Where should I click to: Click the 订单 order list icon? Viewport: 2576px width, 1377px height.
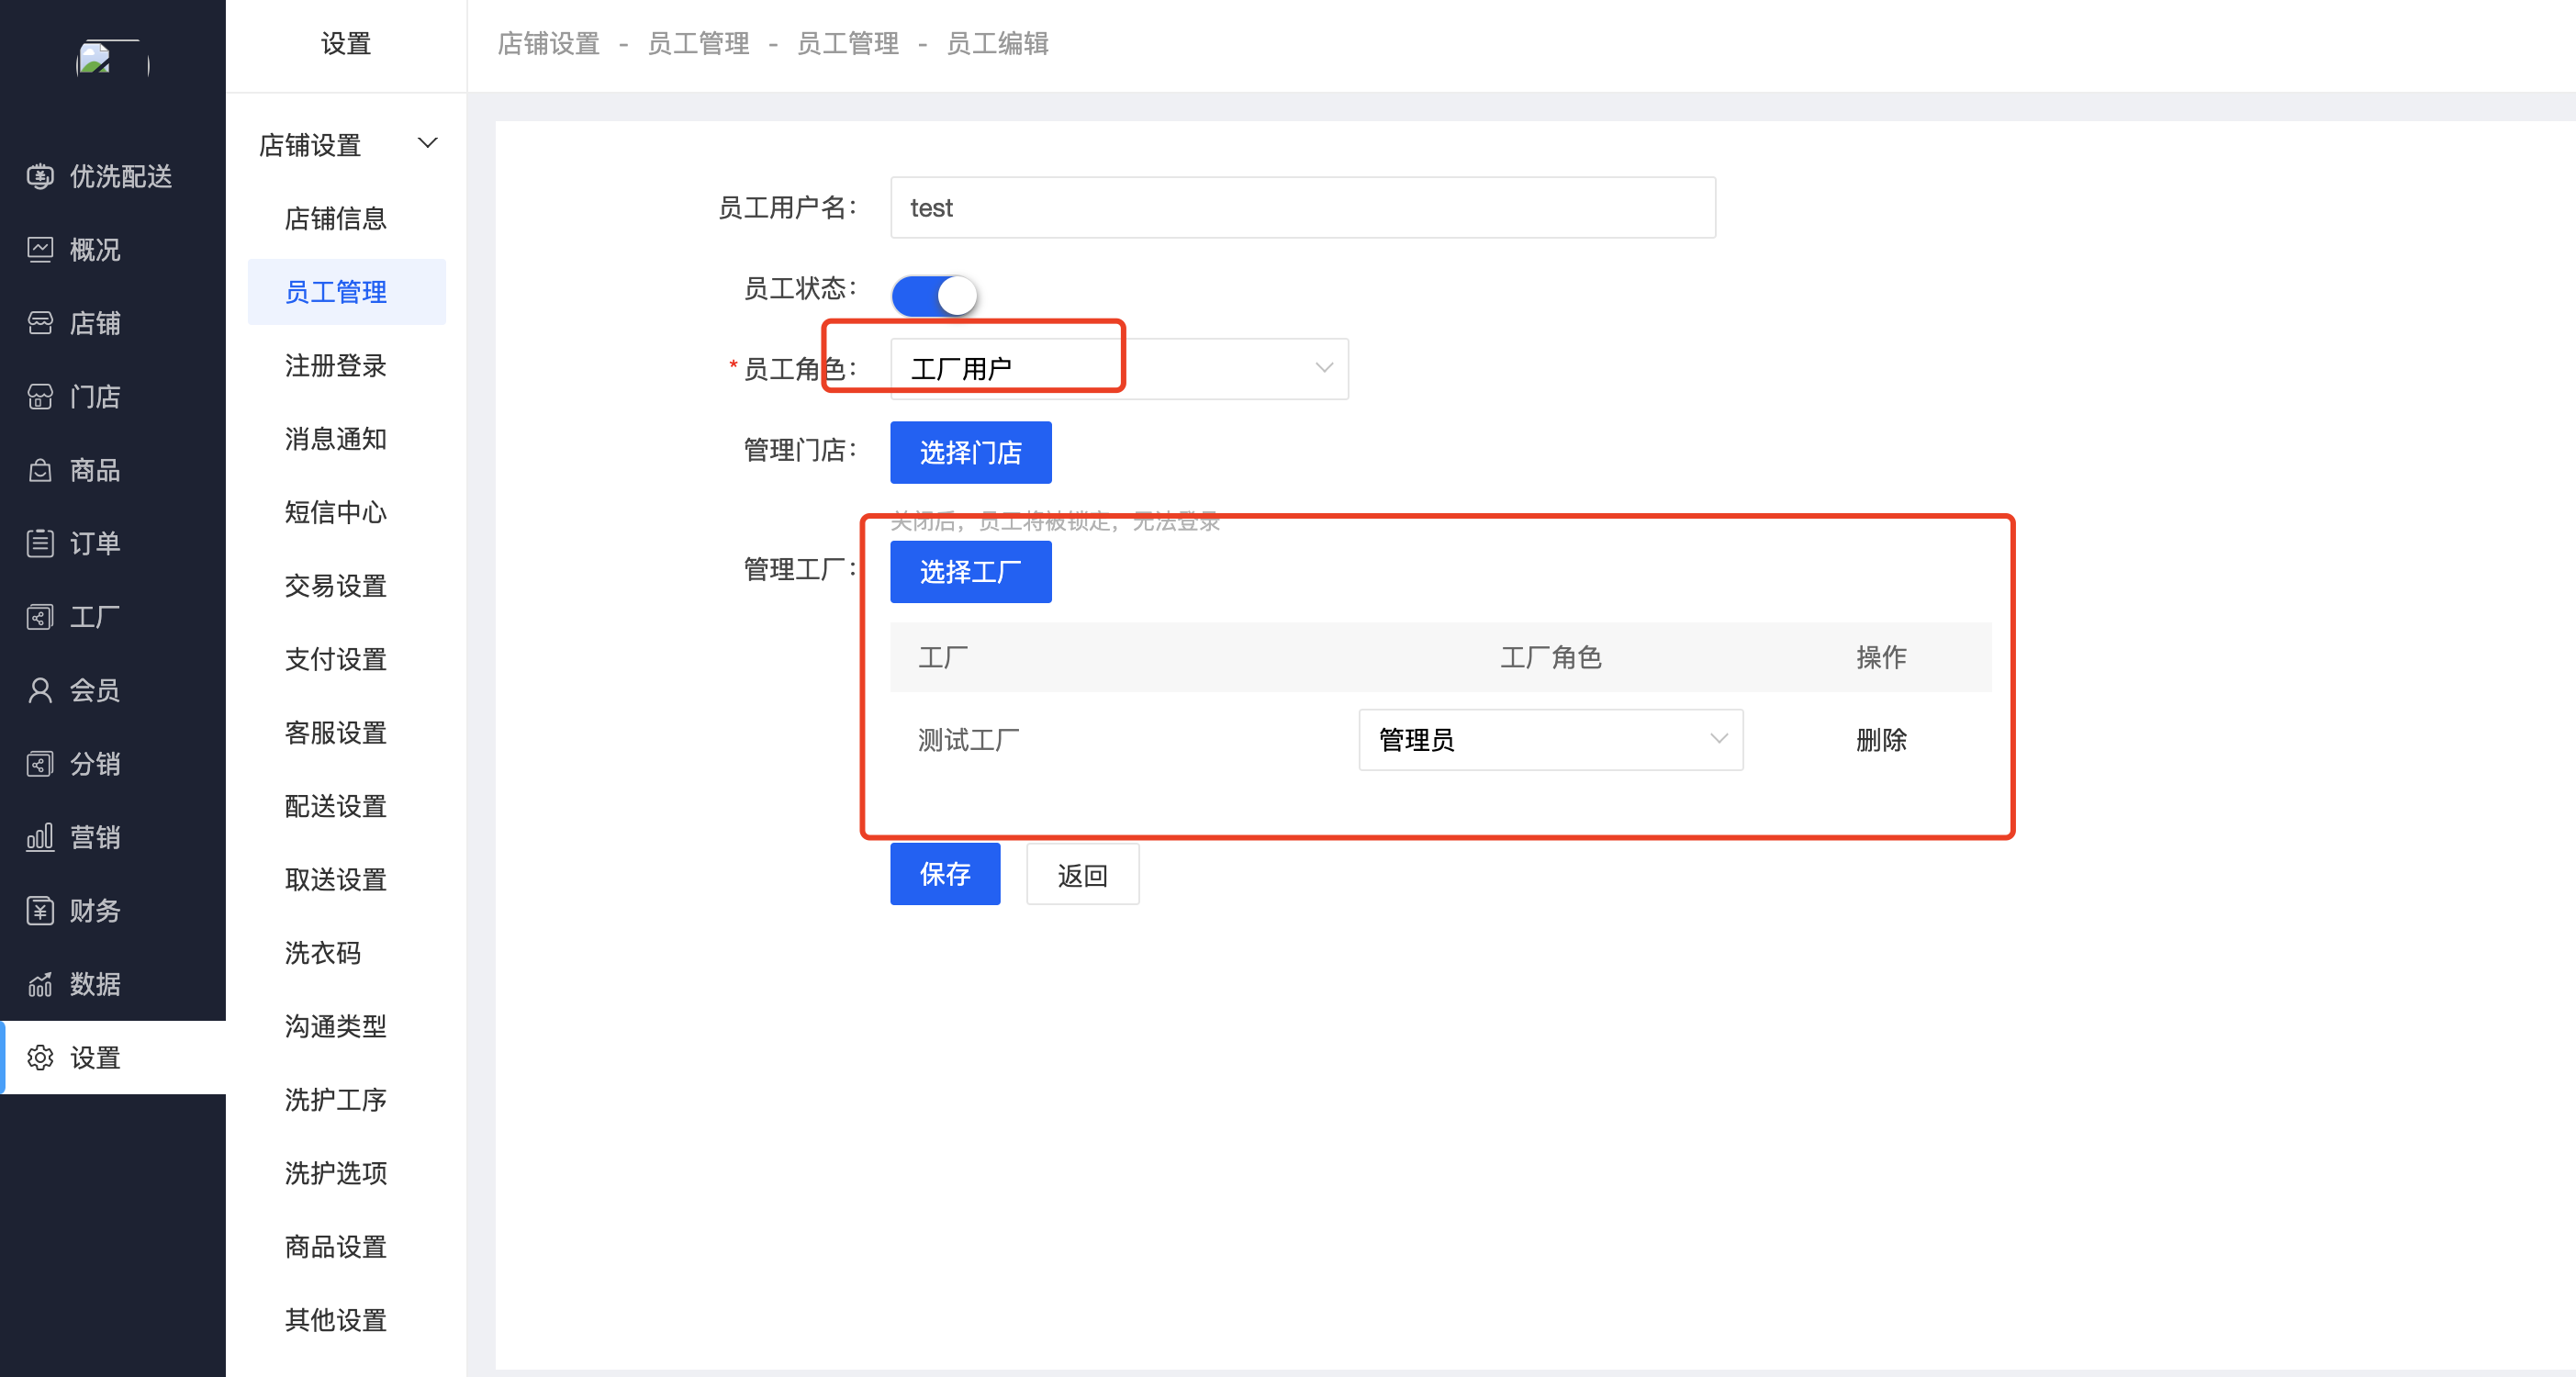(40, 543)
